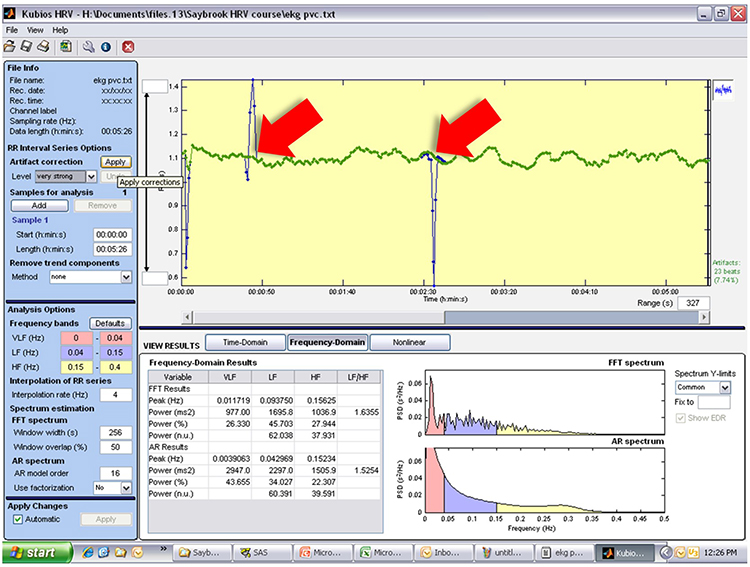Open the Use factorization dropdown

tap(126, 488)
